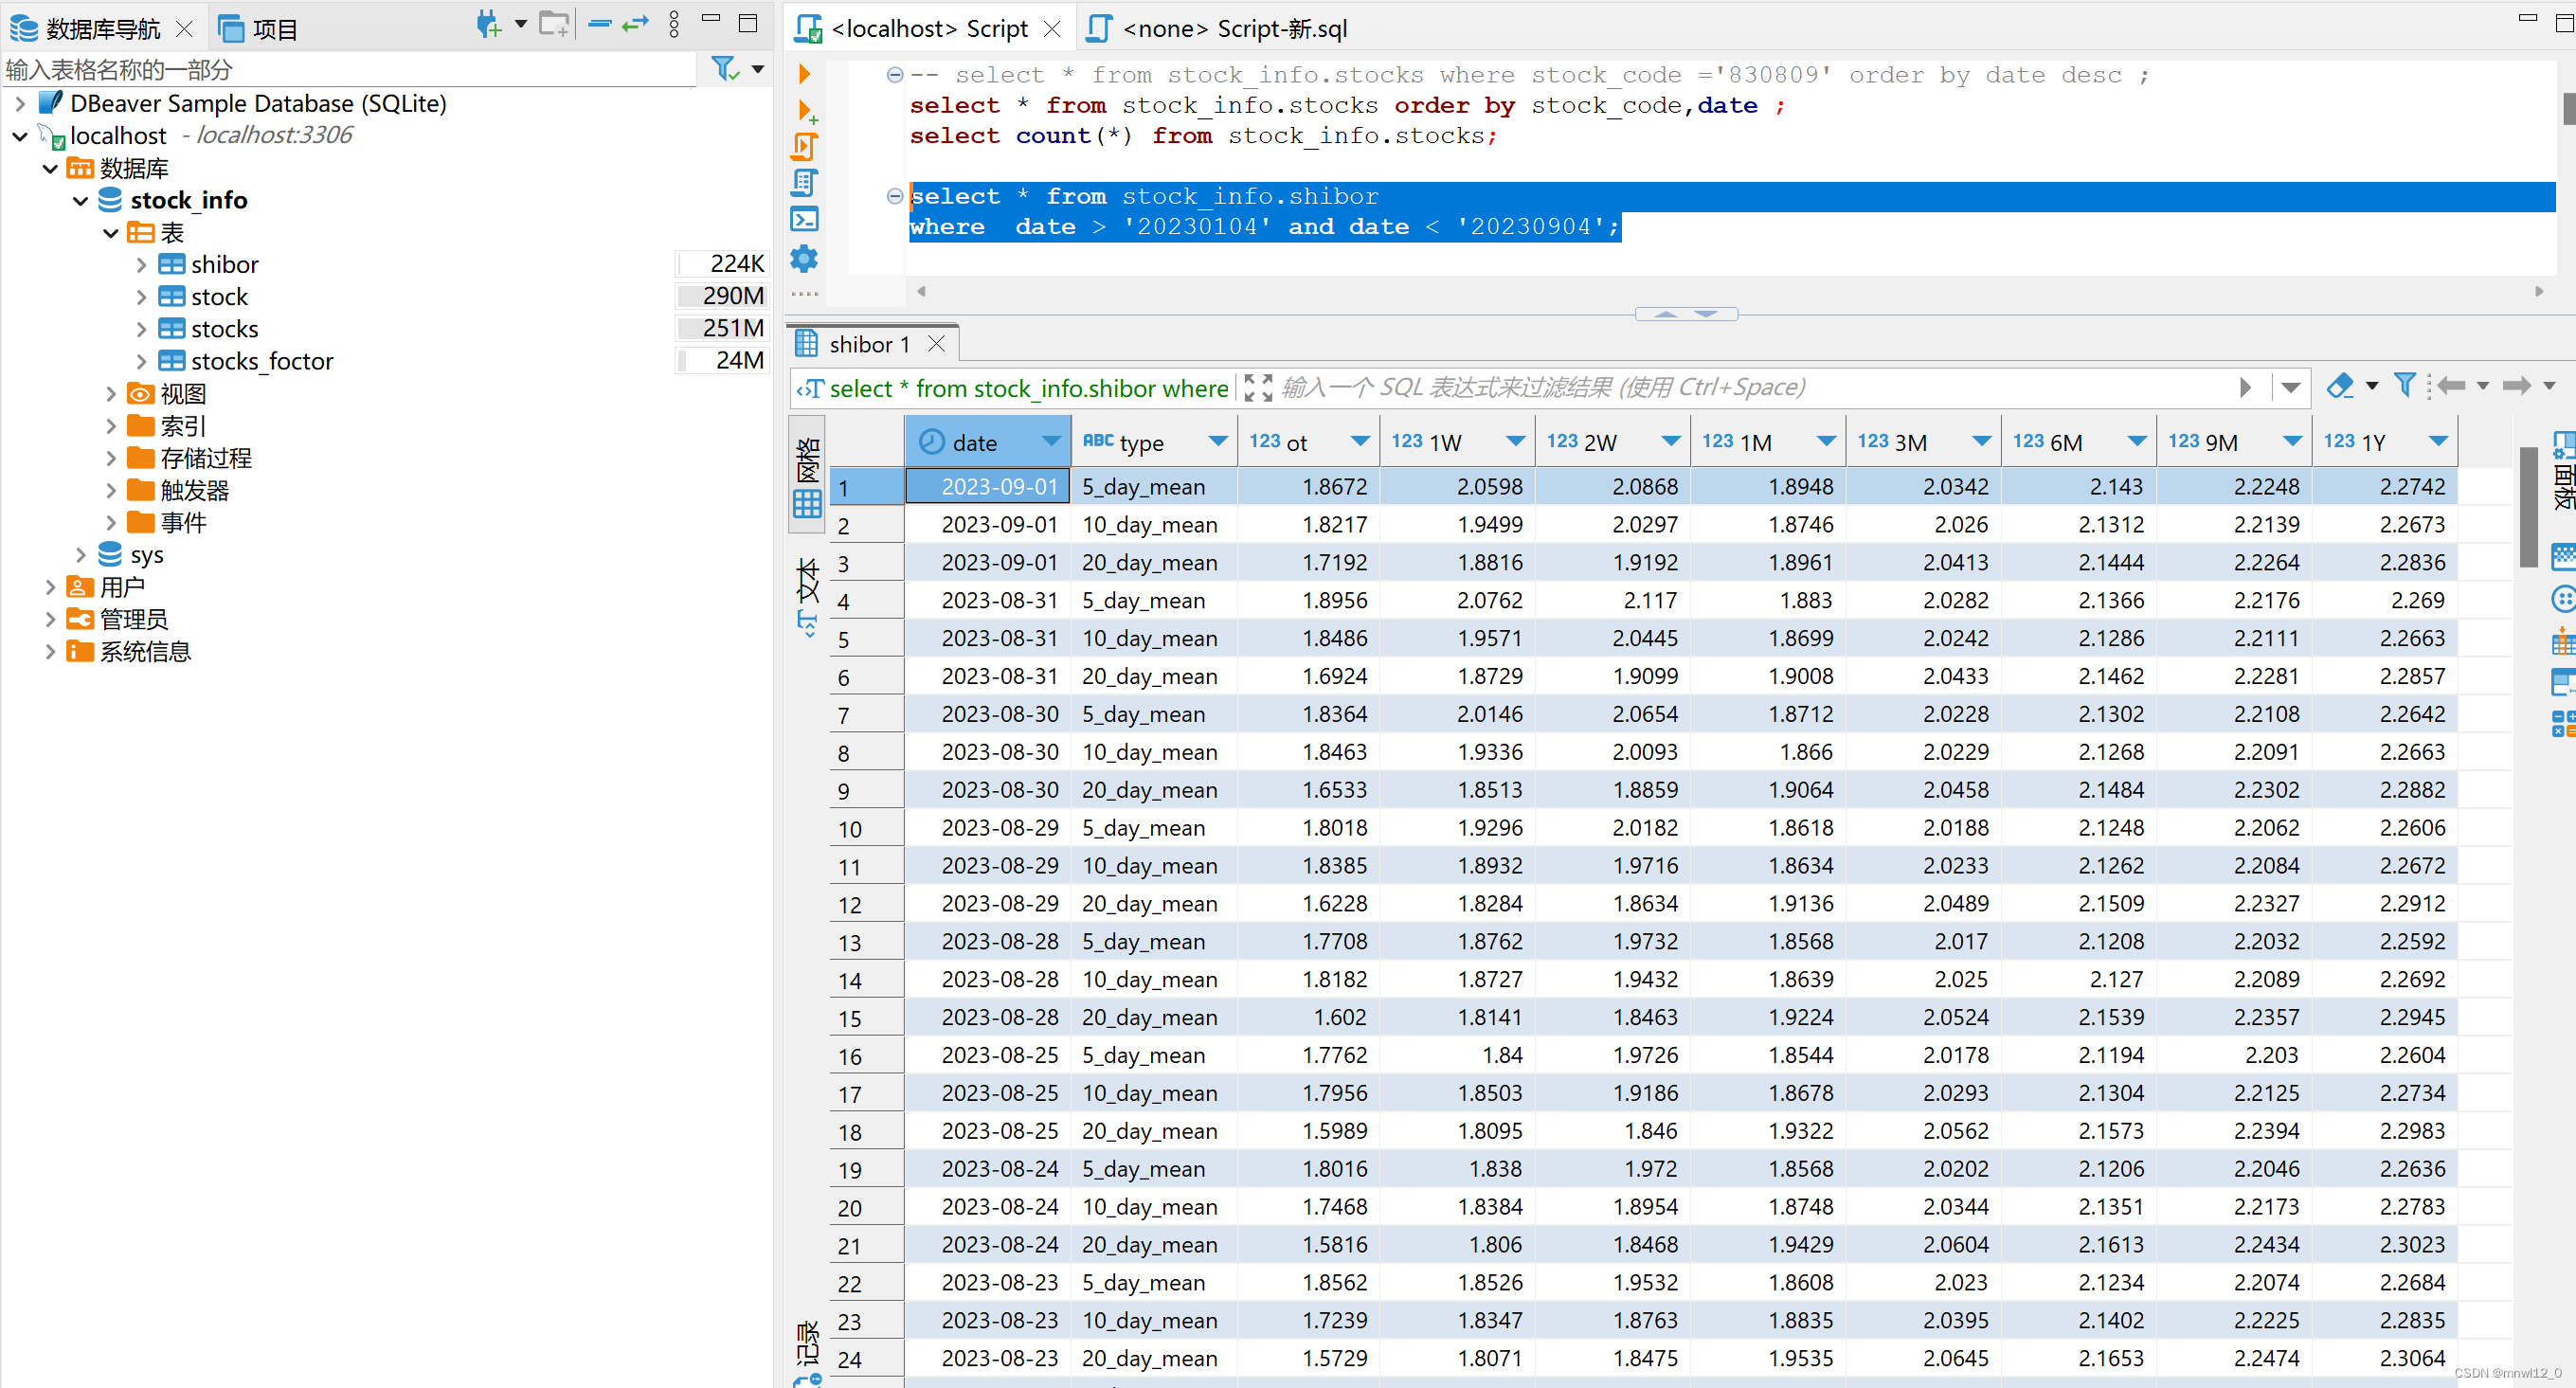Image resolution: width=2576 pixels, height=1388 pixels.
Task: Open editor settings gear icon
Action: 804,259
